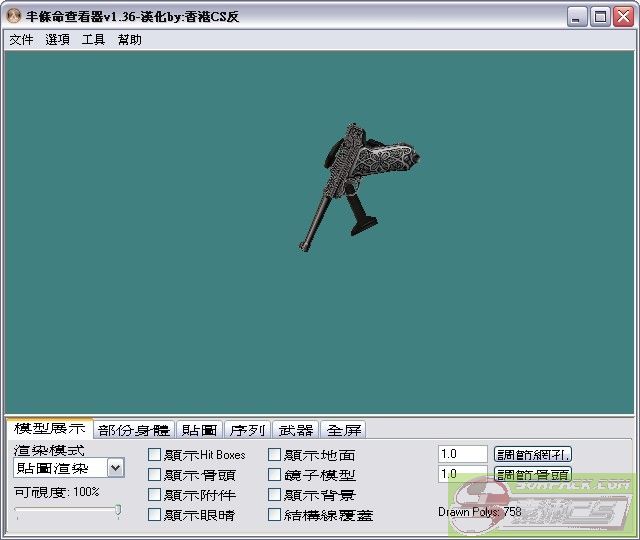Enable the 顯示Hit Boxes checkbox

point(154,455)
